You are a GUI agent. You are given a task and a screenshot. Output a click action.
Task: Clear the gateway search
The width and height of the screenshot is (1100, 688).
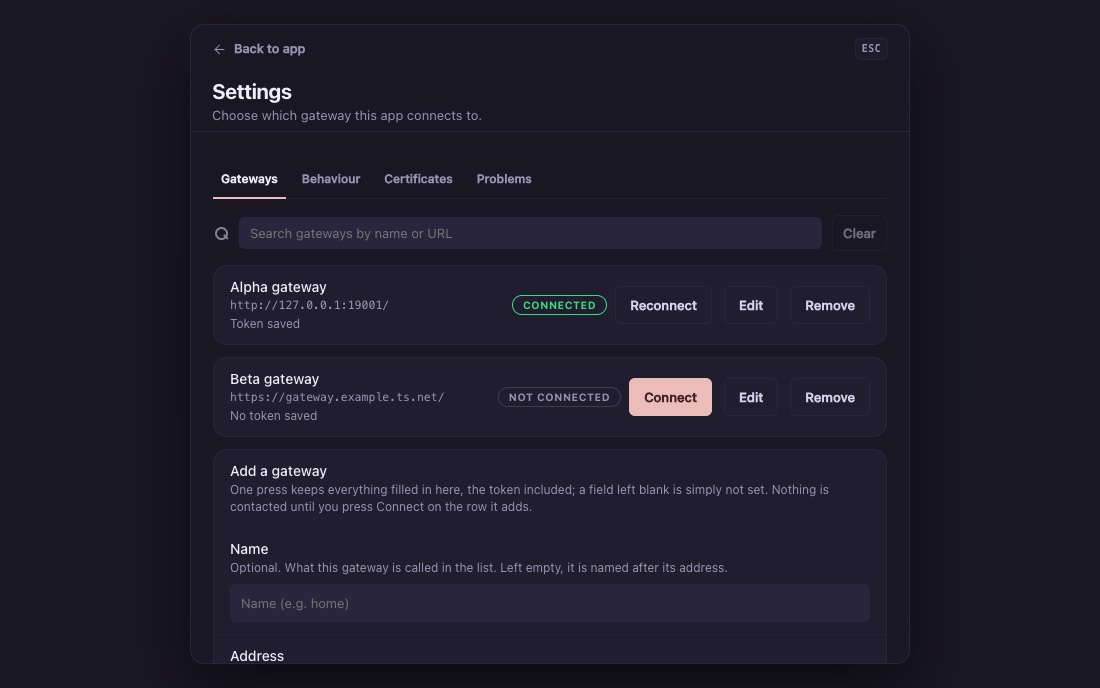(x=859, y=234)
